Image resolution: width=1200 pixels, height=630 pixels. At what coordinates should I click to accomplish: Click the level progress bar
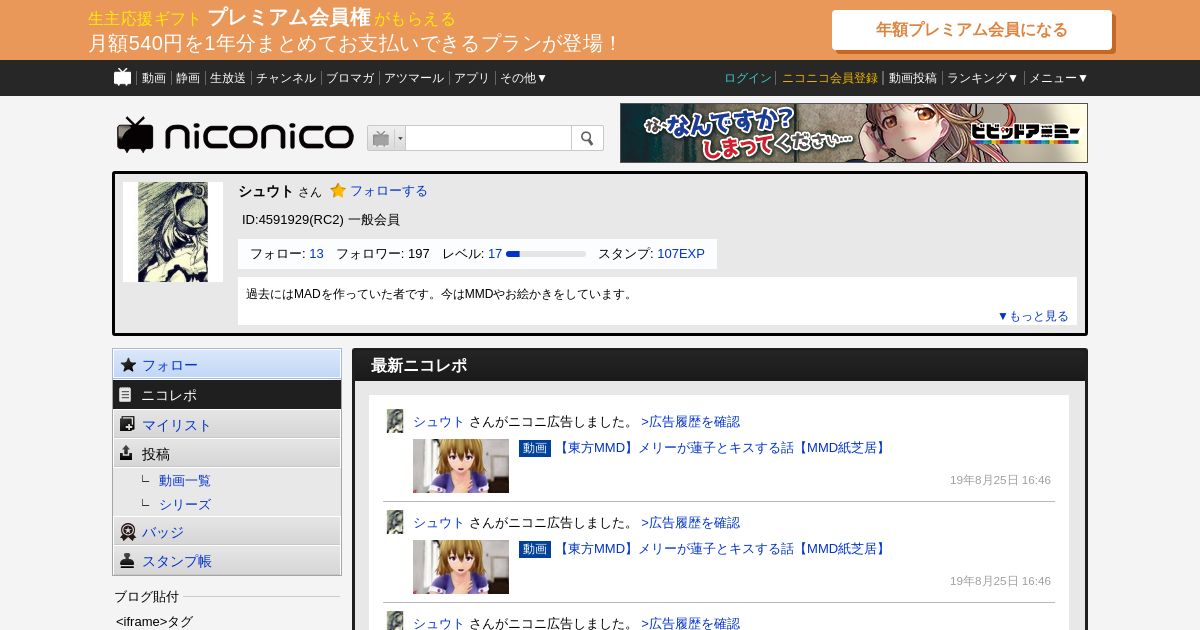coord(546,254)
